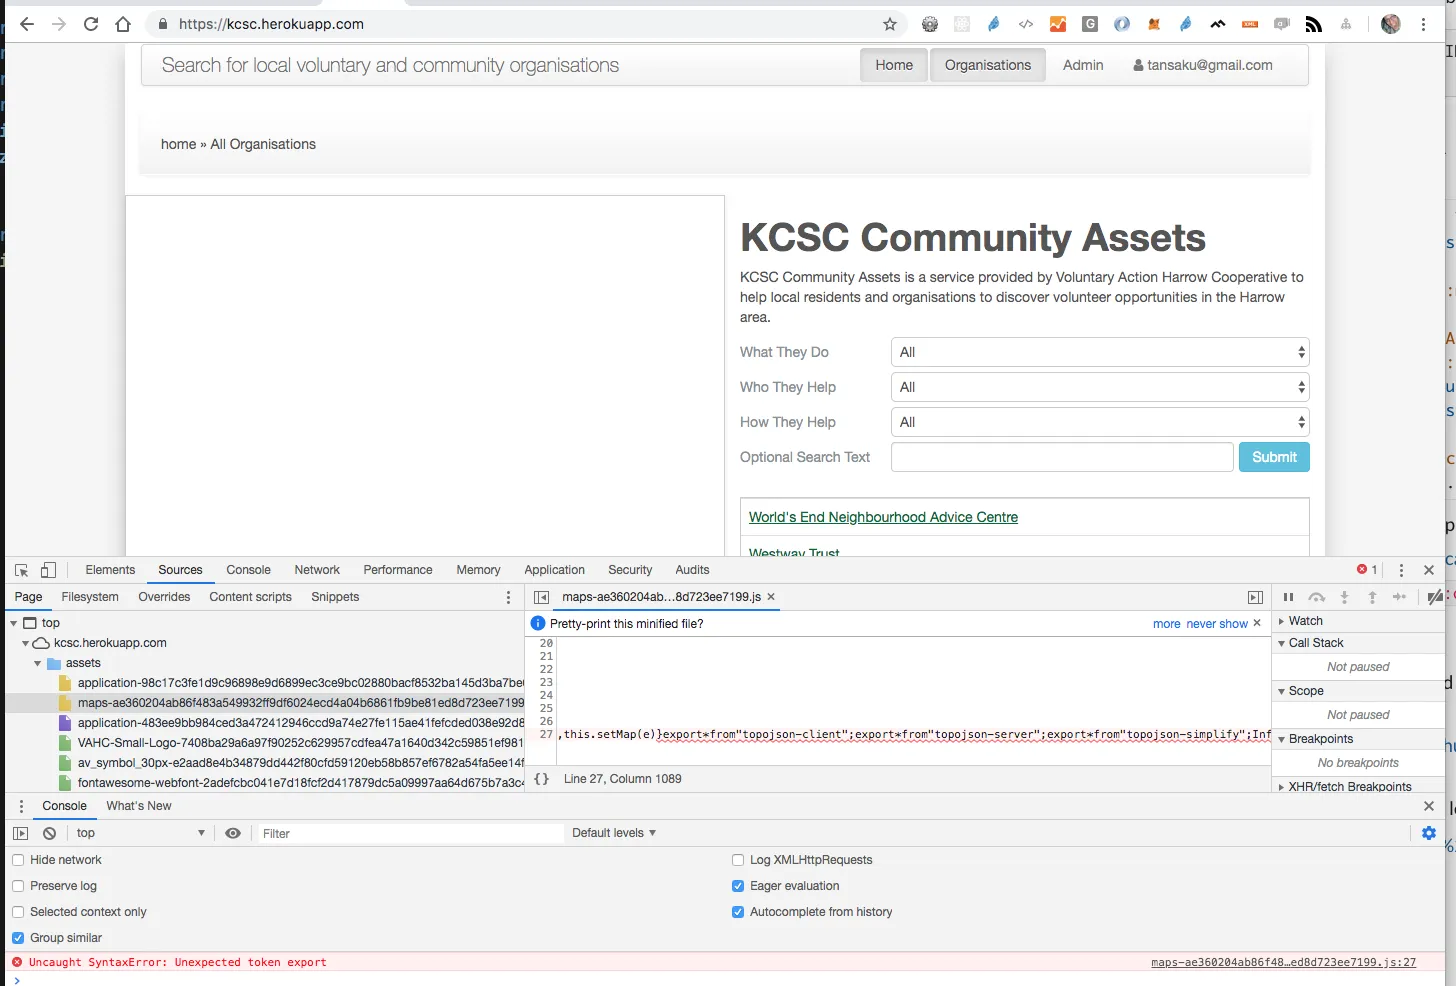Dismiss the pretty-print infobar

coord(1257,623)
